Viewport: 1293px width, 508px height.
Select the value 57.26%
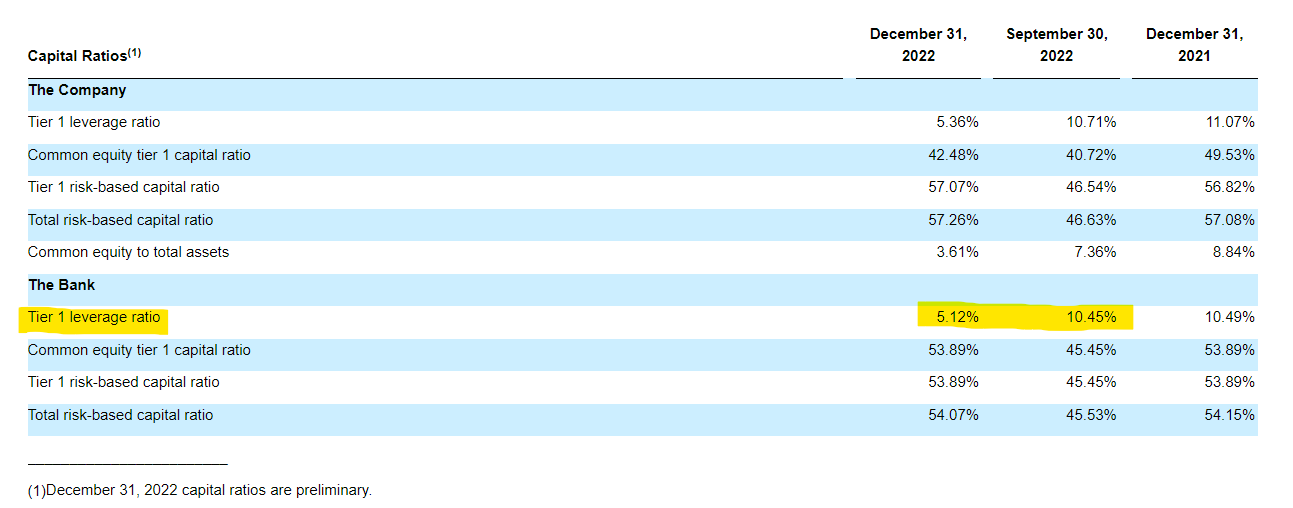pos(953,220)
